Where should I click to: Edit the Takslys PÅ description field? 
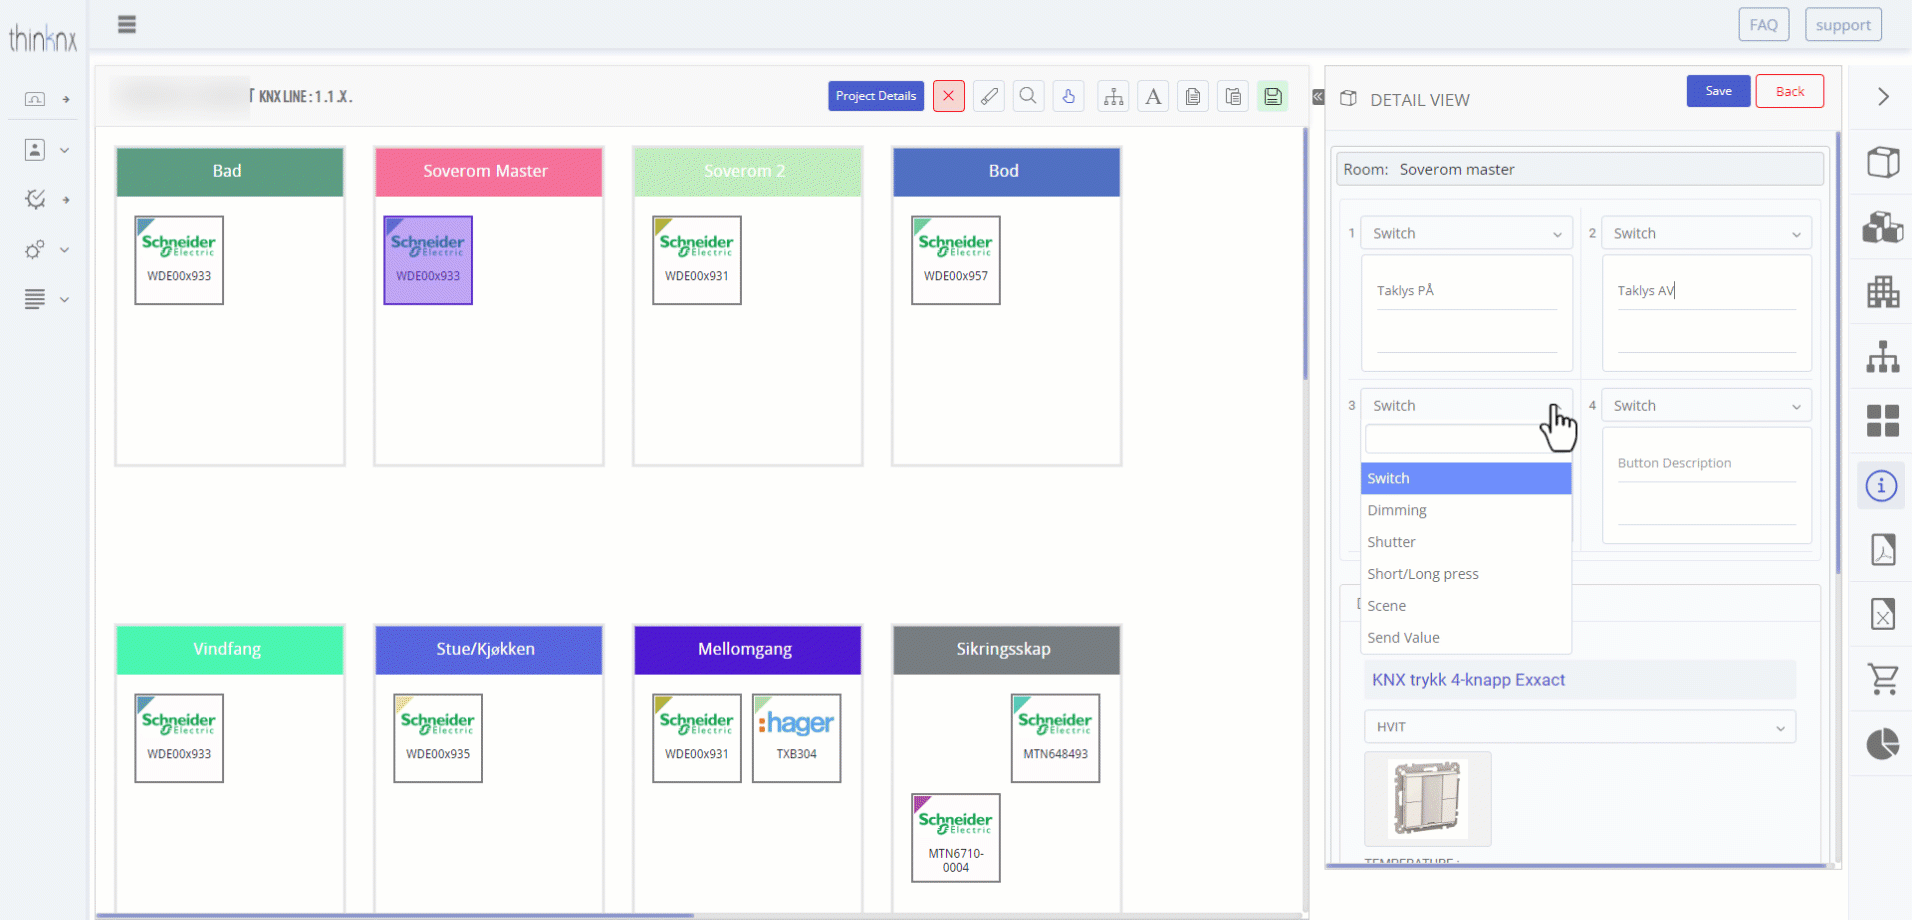point(1467,291)
